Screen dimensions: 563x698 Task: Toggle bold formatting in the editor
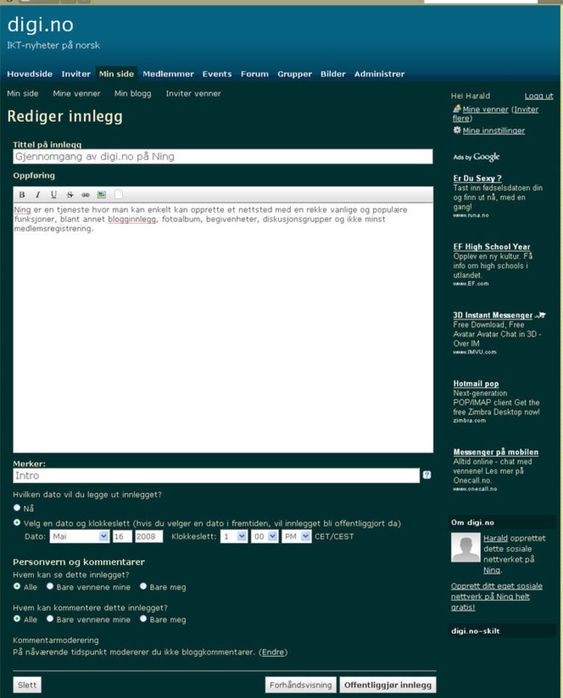pyautogui.click(x=22, y=195)
